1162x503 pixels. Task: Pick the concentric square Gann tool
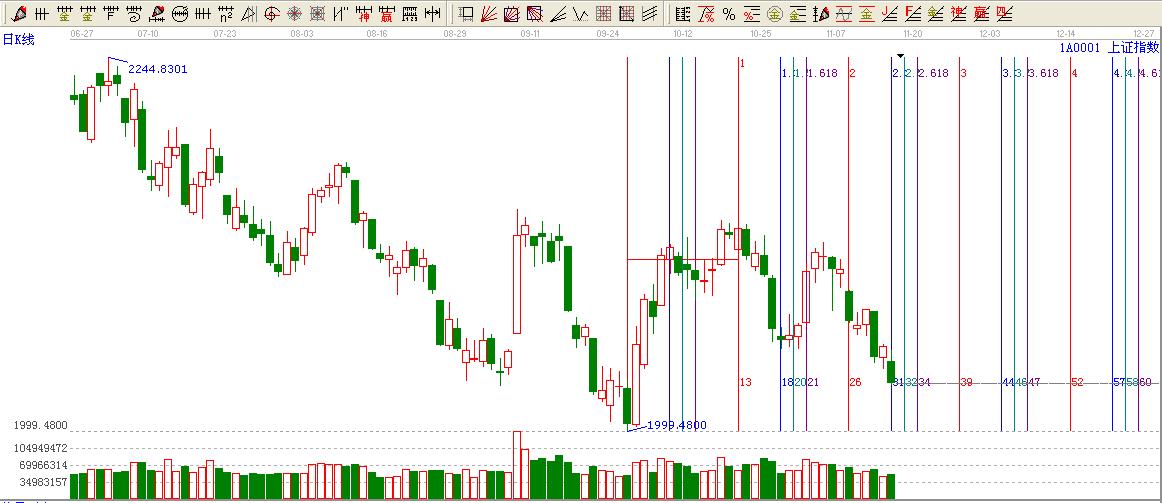tap(318, 14)
